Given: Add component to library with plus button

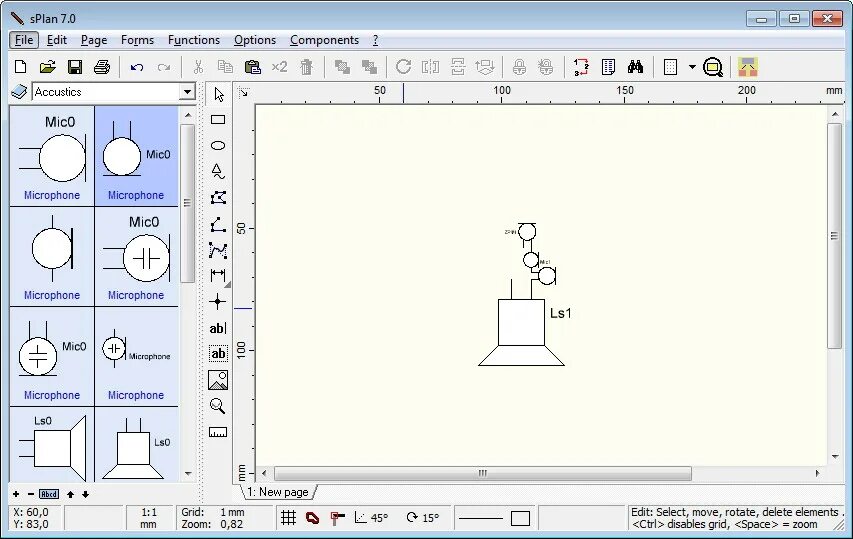Looking at the screenshot, I should point(16,494).
